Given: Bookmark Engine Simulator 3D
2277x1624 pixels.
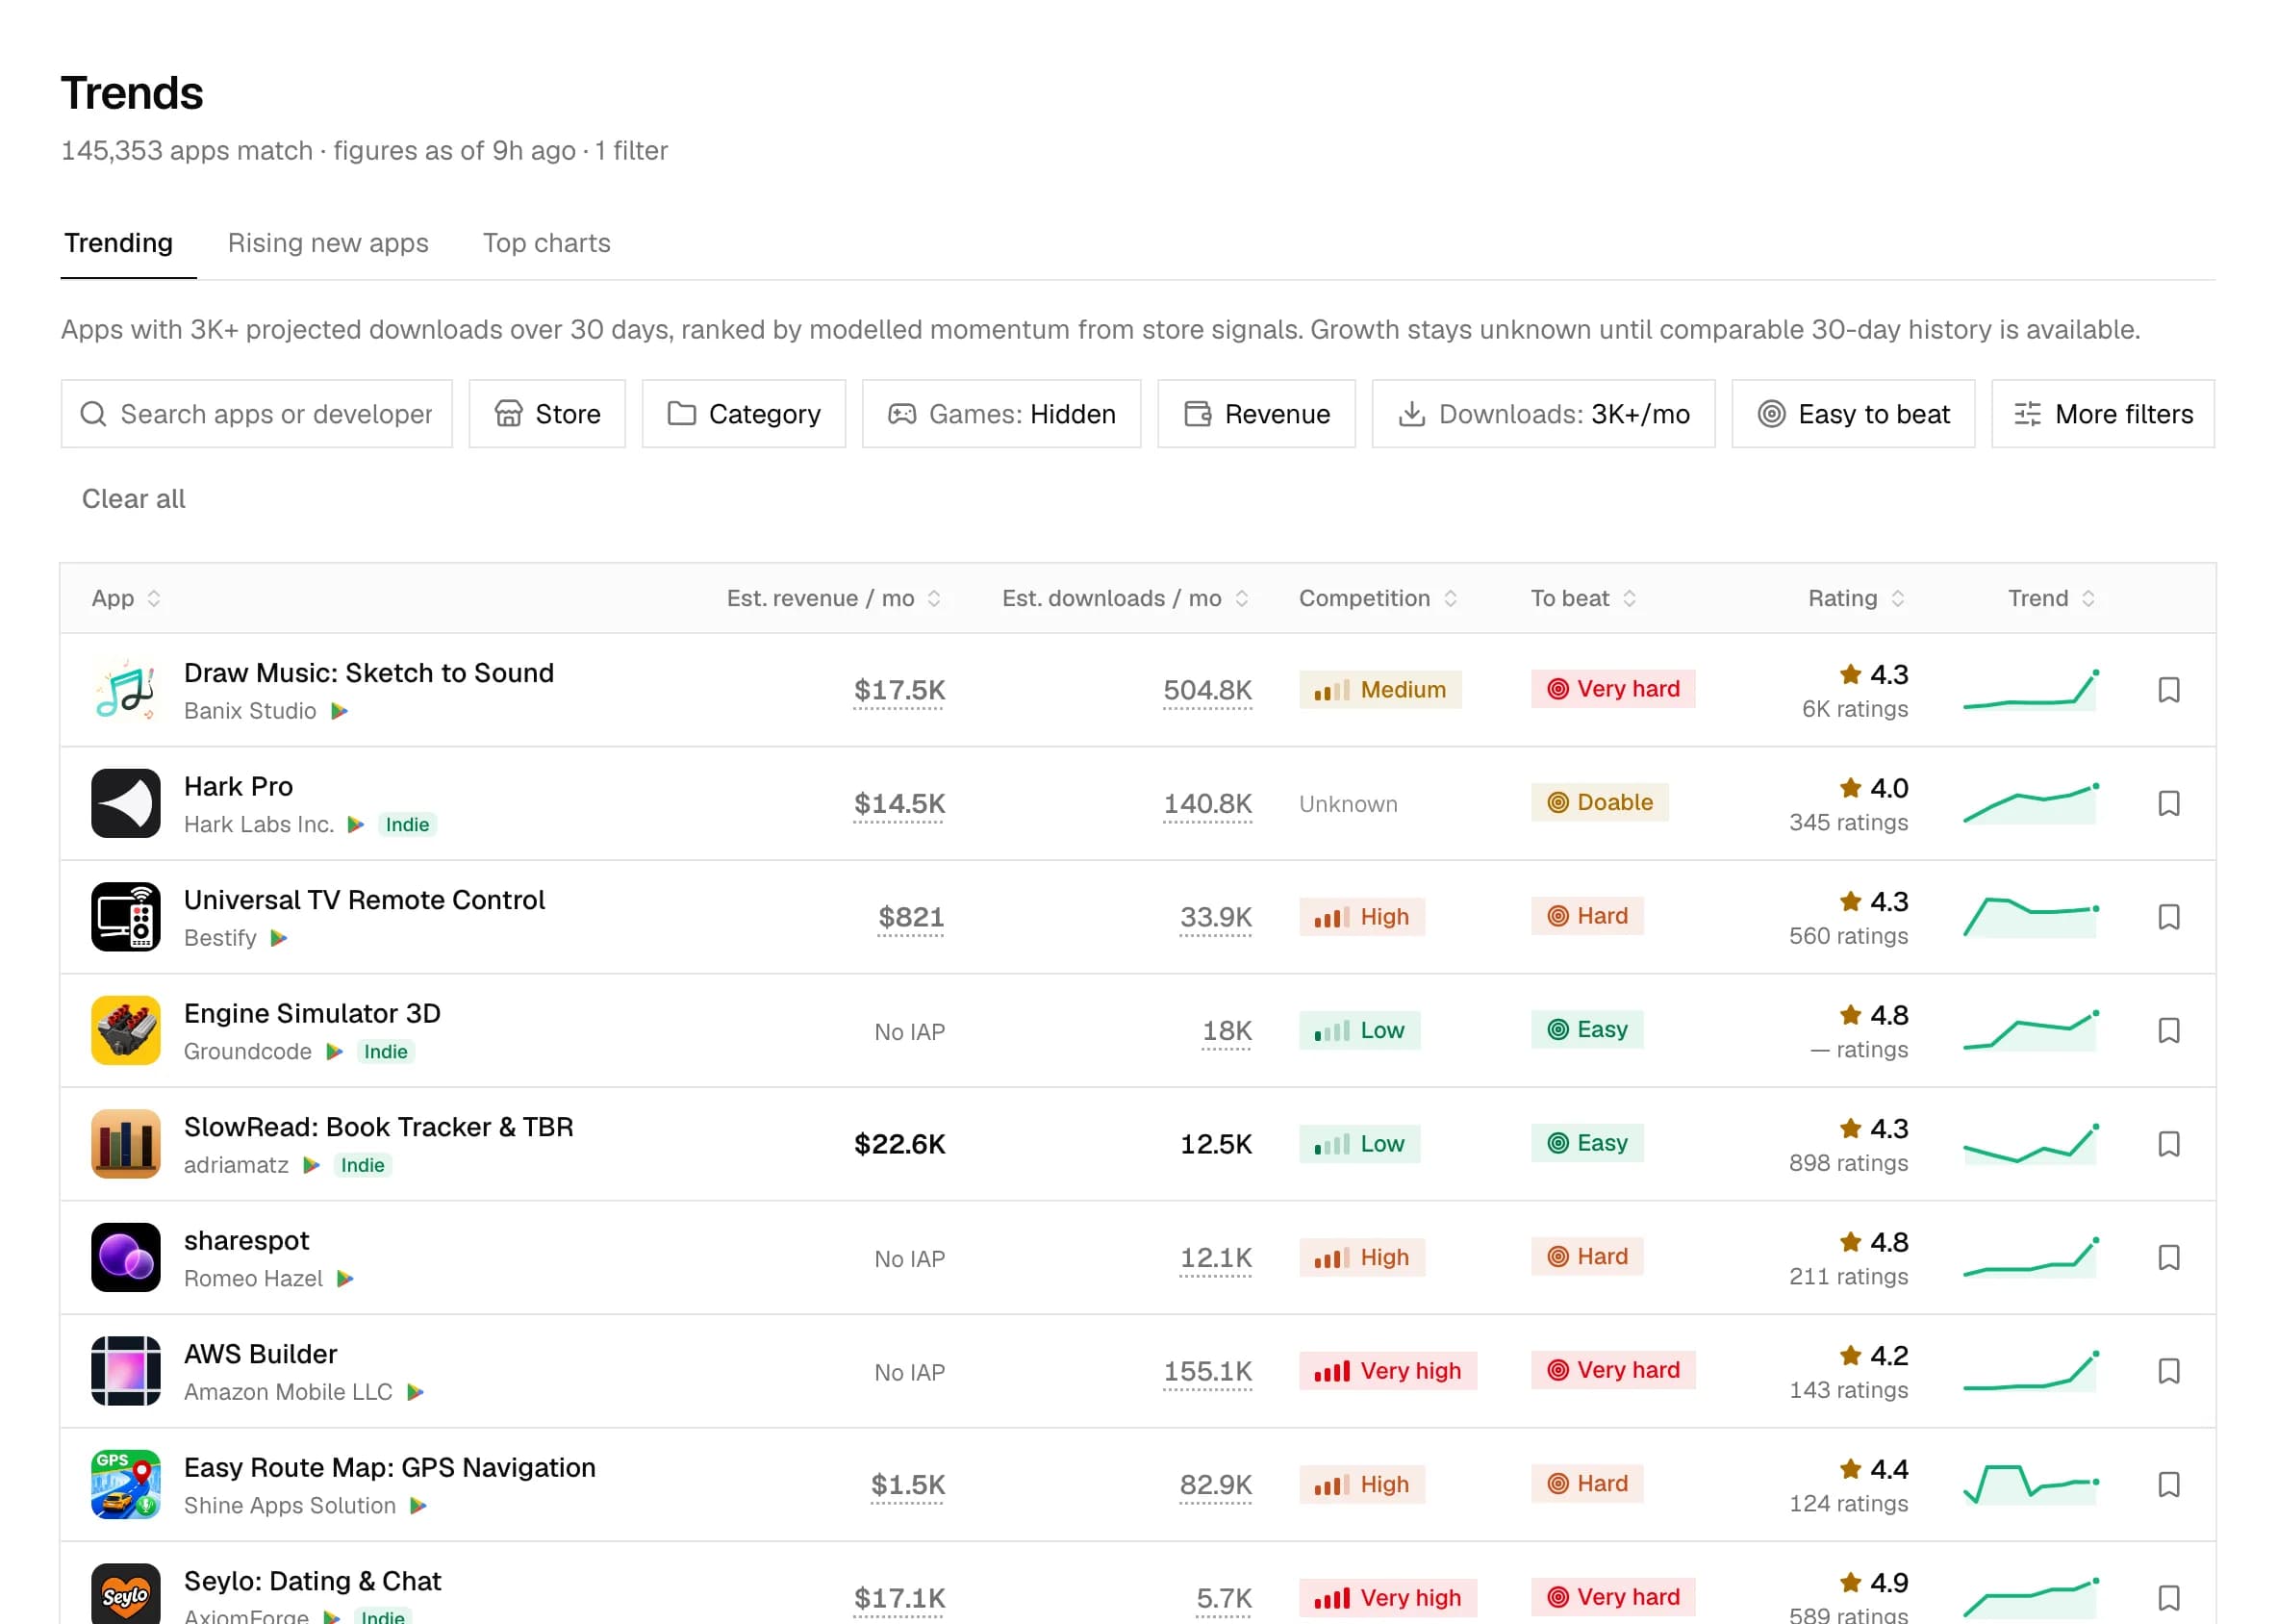Looking at the screenshot, I should pos(2168,1030).
